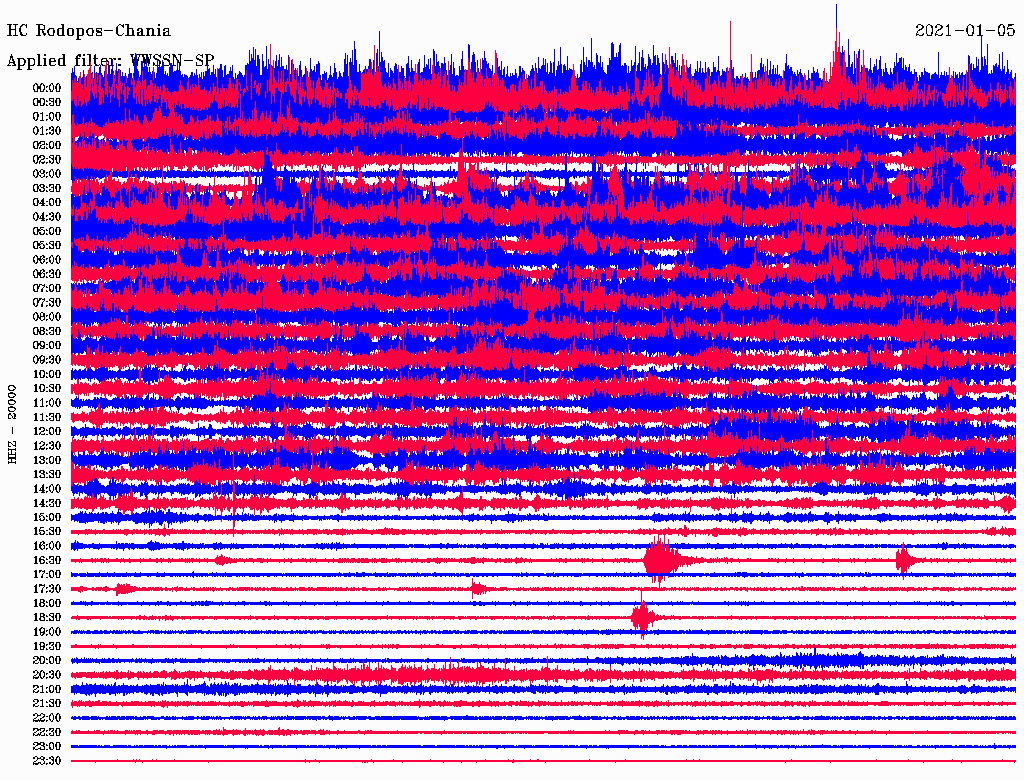Viewport: 1024px width, 780px height.
Task: Click the HHZ - 20000 vertical axis label
Action: pos(13,423)
